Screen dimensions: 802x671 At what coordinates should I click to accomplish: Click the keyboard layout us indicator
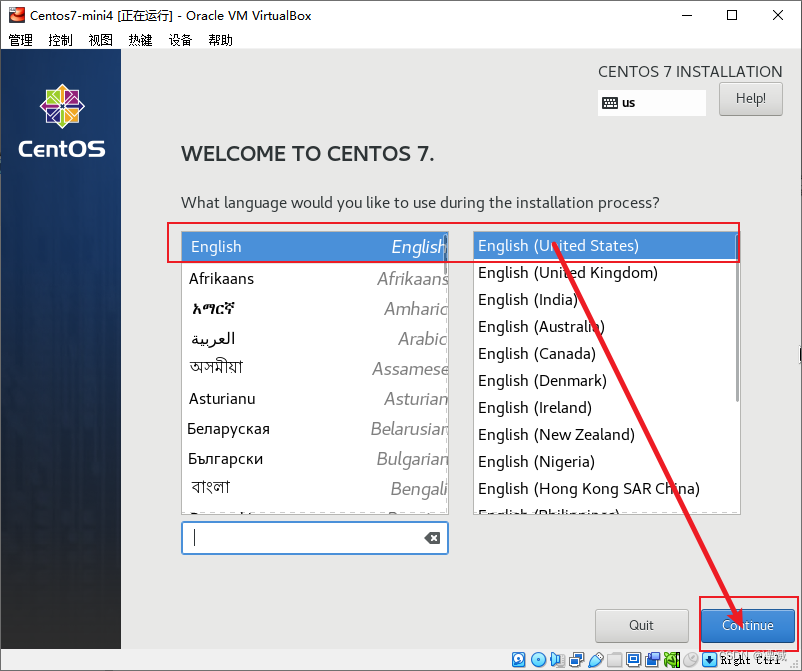652,103
